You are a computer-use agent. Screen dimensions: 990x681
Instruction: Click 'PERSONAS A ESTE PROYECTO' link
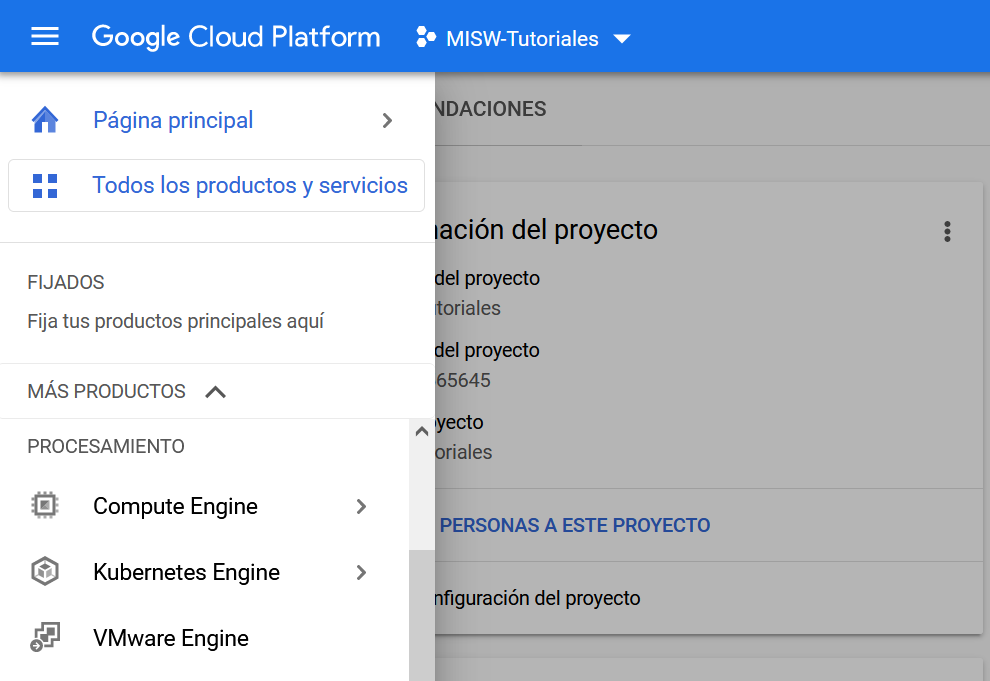tap(575, 525)
